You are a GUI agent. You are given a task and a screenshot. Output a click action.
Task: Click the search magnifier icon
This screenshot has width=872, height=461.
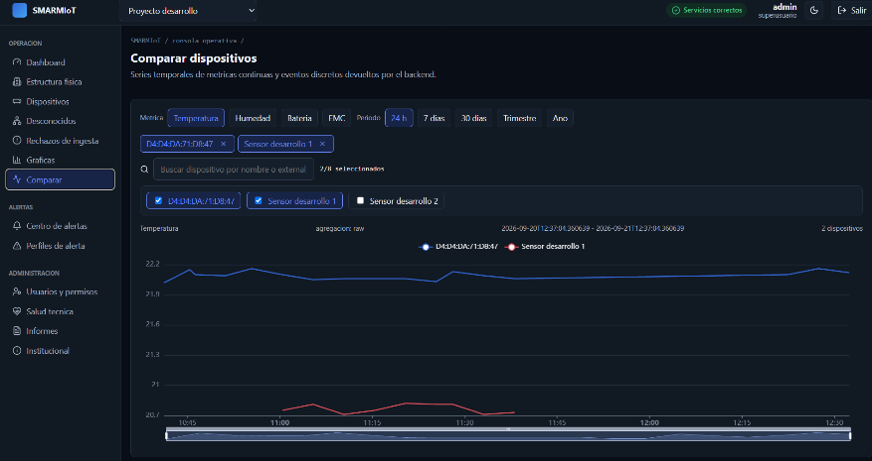144,169
